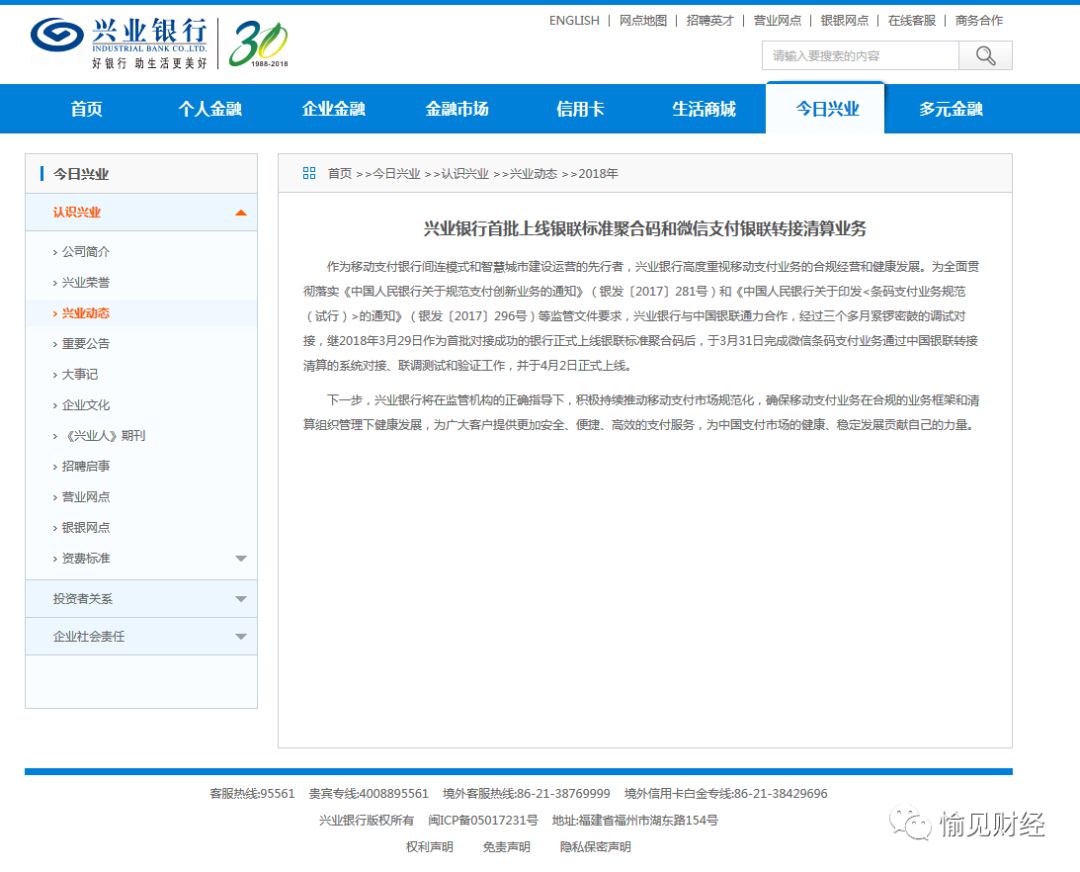The width and height of the screenshot is (1080, 872).
Task: Open 企业文化 in the sidebar
Action: 85,405
